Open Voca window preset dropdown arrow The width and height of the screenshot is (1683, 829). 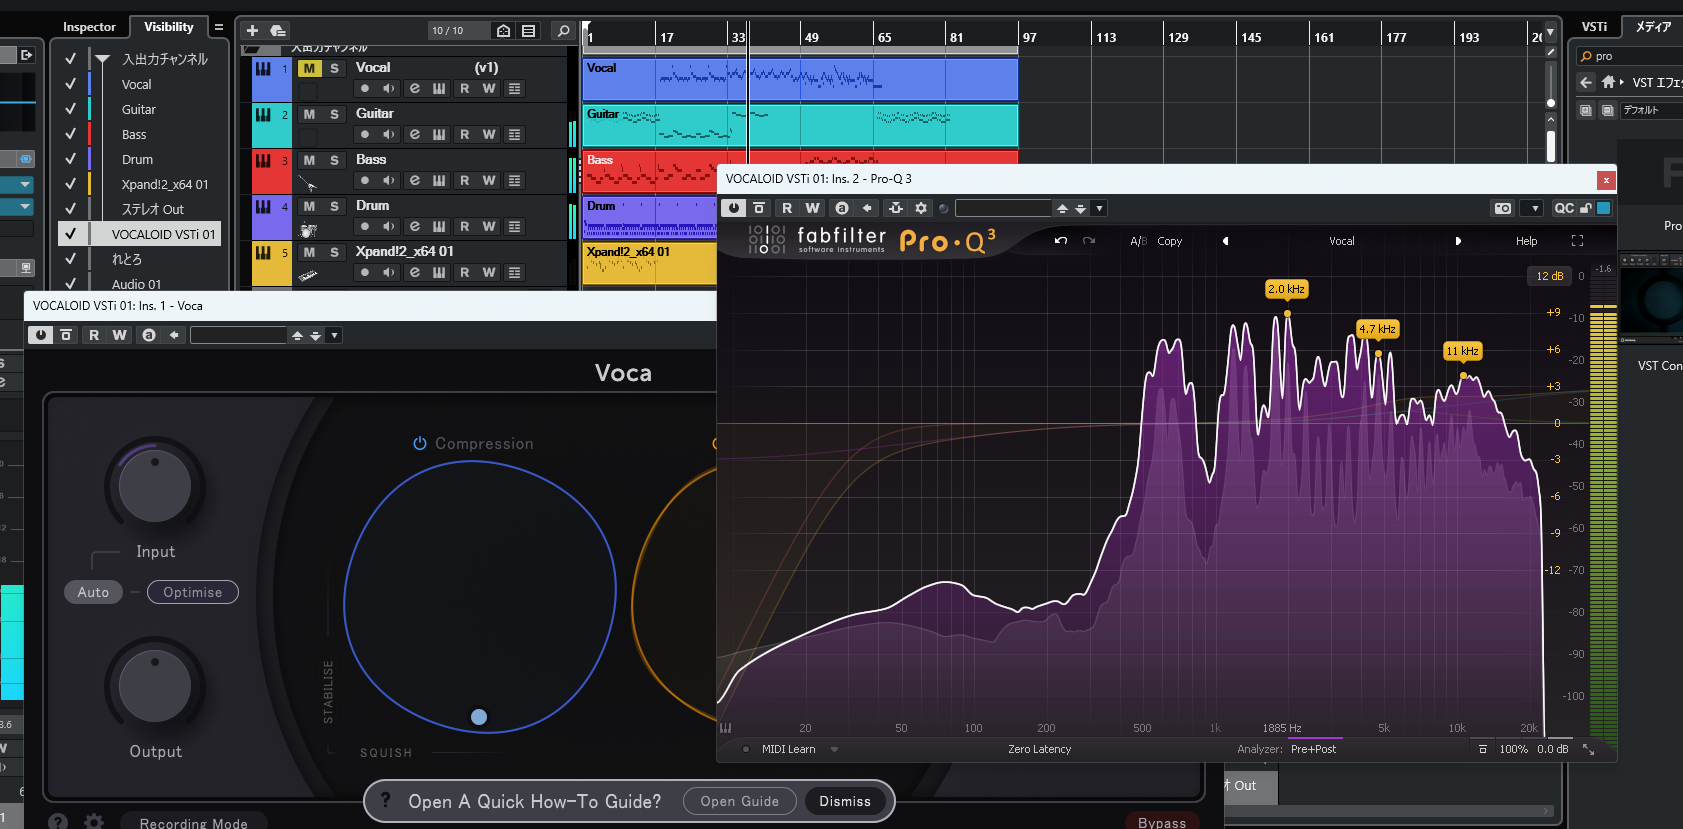(334, 335)
